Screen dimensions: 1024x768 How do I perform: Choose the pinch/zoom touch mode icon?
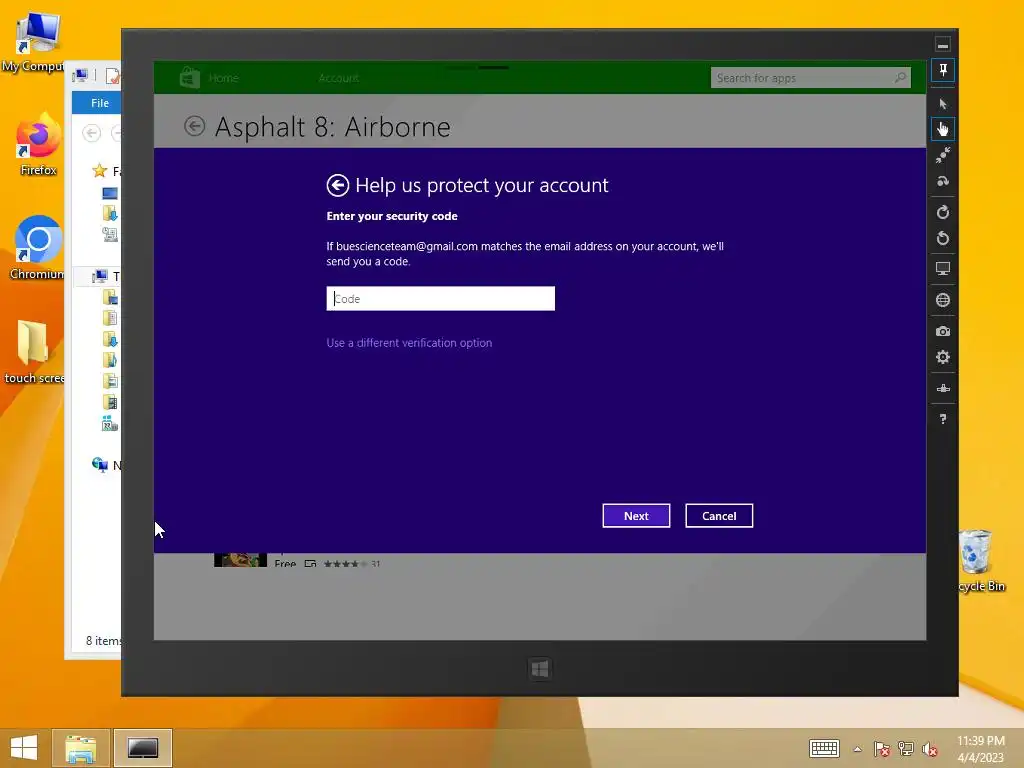pyautogui.click(x=942, y=155)
